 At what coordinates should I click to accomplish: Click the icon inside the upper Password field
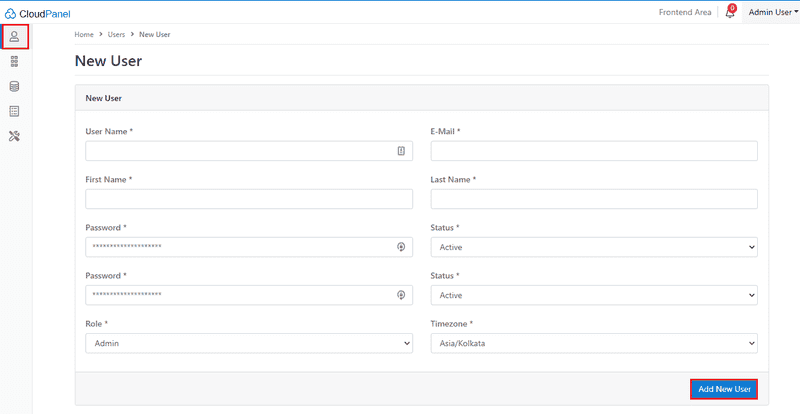coord(401,247)
